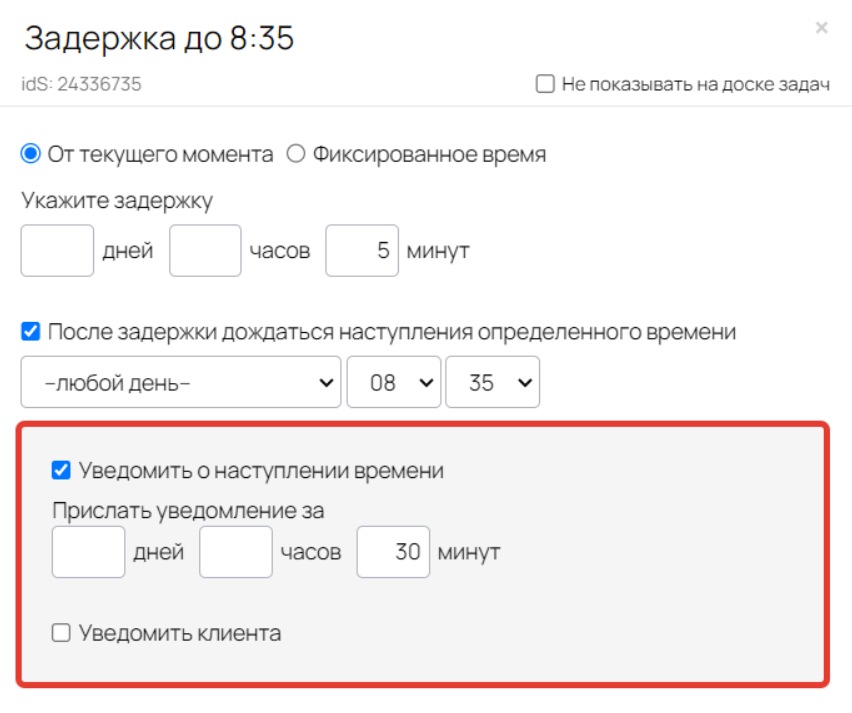Viewport: 852px width, 713px height.
Task: Click the 'Задержка до 8:35' dialog title
Action: pos(159,38)
